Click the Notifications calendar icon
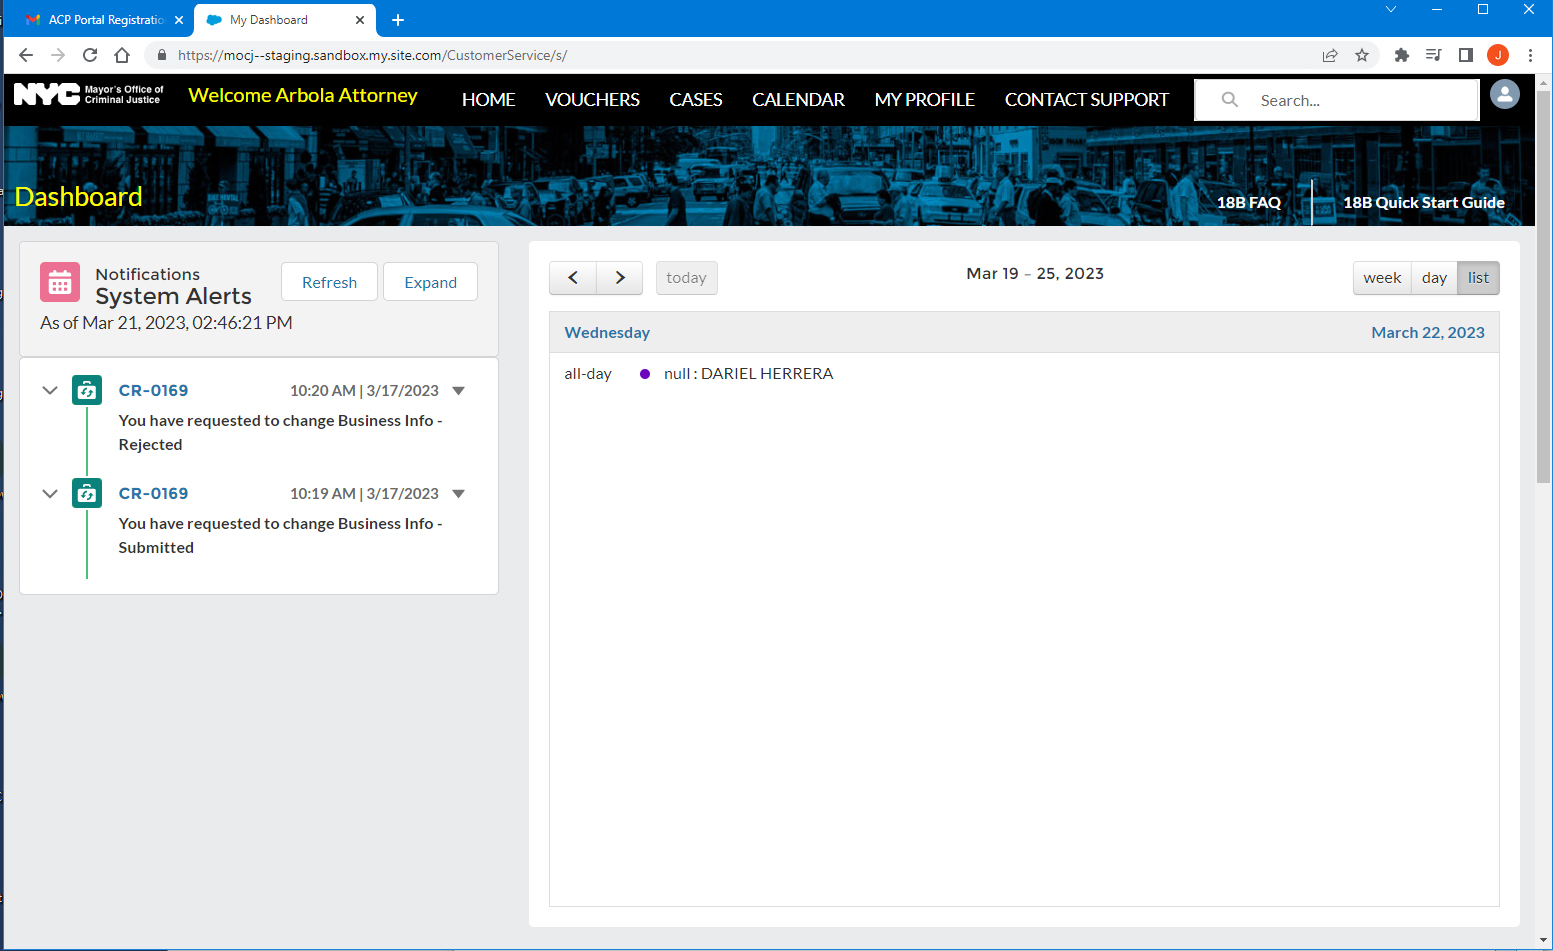The image size is (1553, 951). [x=60, y=283]
